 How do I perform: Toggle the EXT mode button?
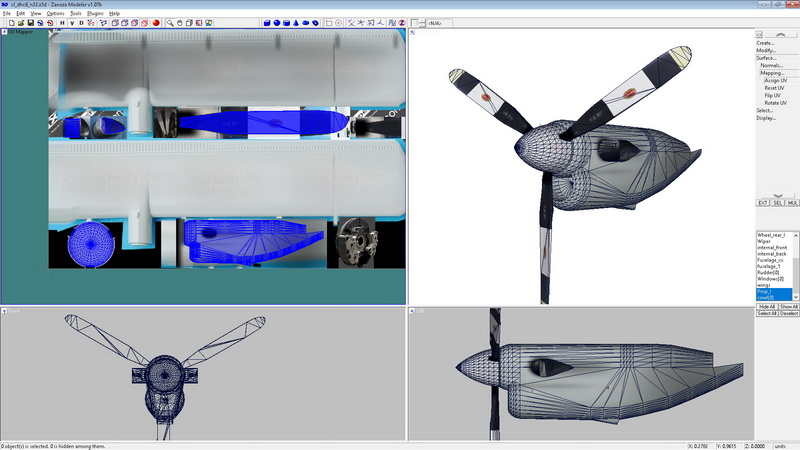pyautogui.click(x=763, y=202)
